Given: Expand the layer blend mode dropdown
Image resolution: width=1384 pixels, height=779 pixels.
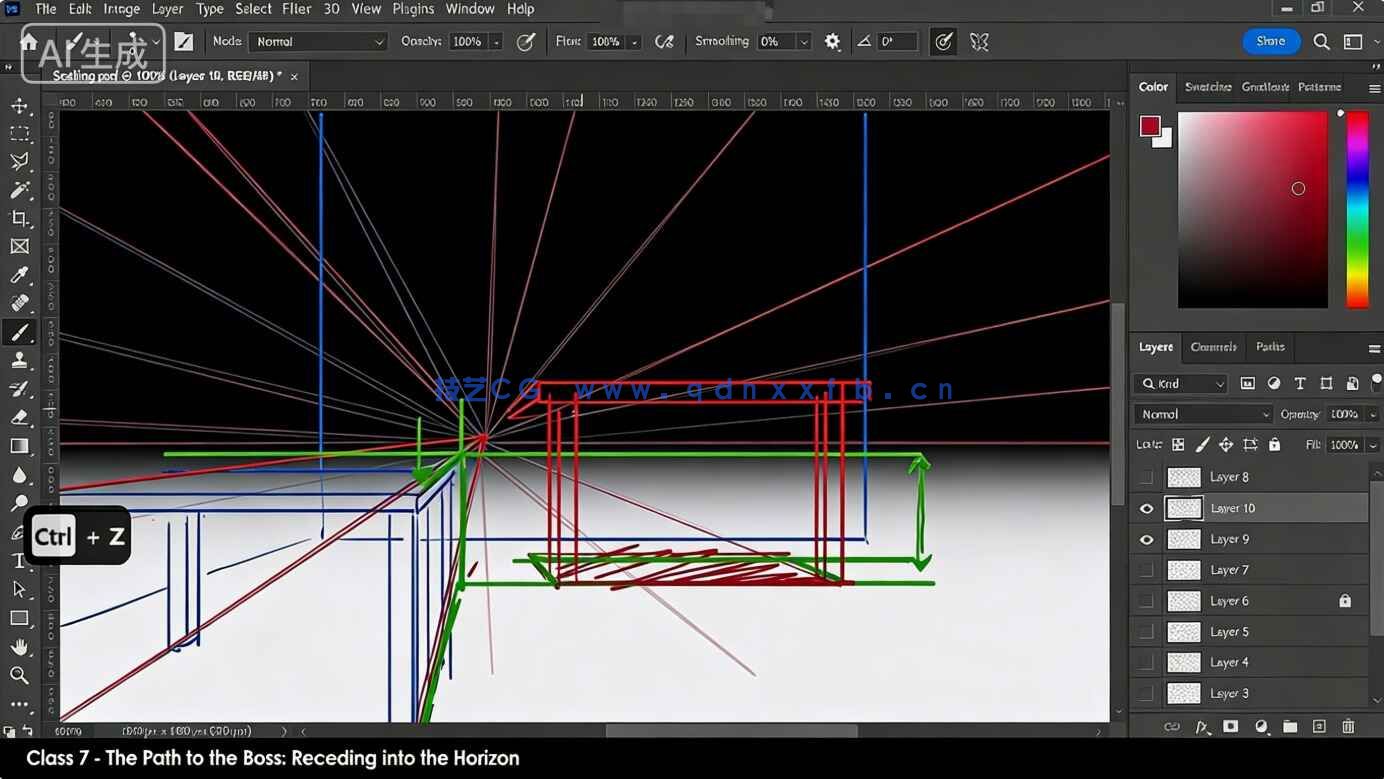Looking at the screenshot, I should click(x=1202, y=414).
